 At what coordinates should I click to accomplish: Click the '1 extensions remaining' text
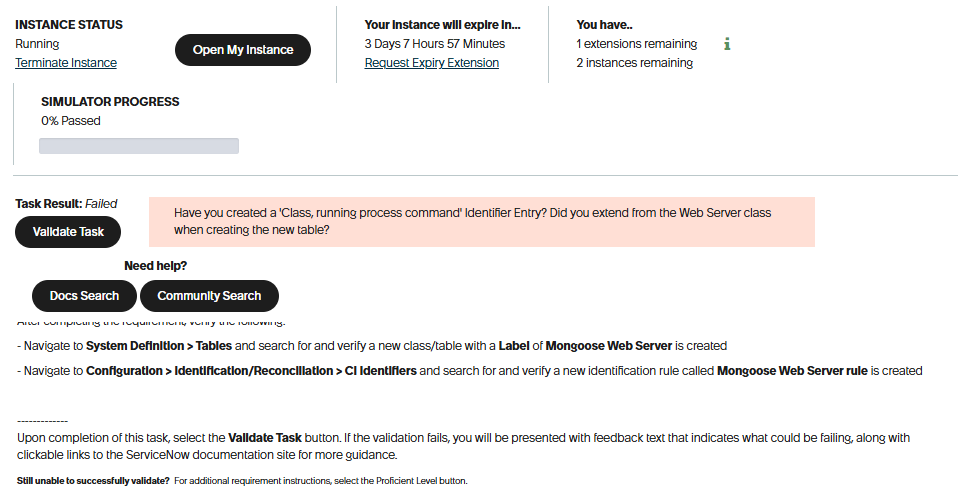pyautogui.click(x=637, y=44)
